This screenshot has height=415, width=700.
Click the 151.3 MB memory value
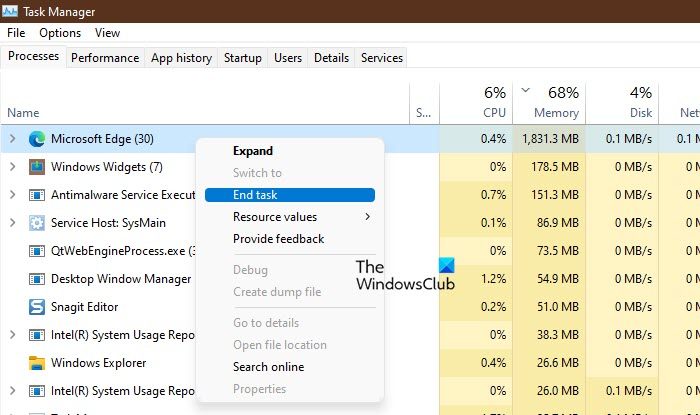[555, 195]
